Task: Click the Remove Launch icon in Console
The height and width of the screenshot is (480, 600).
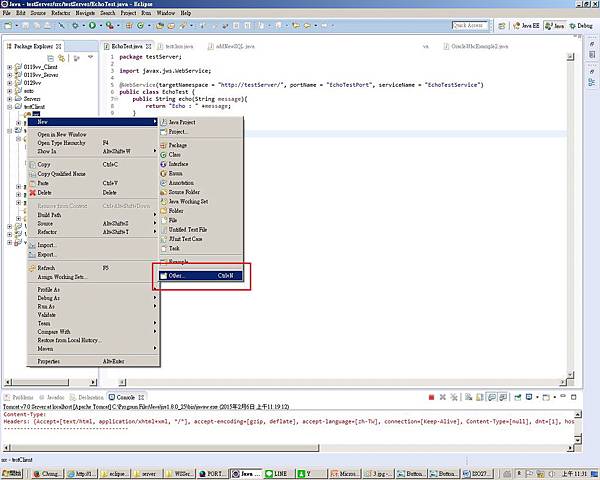Action: click(x=443, y=397)
